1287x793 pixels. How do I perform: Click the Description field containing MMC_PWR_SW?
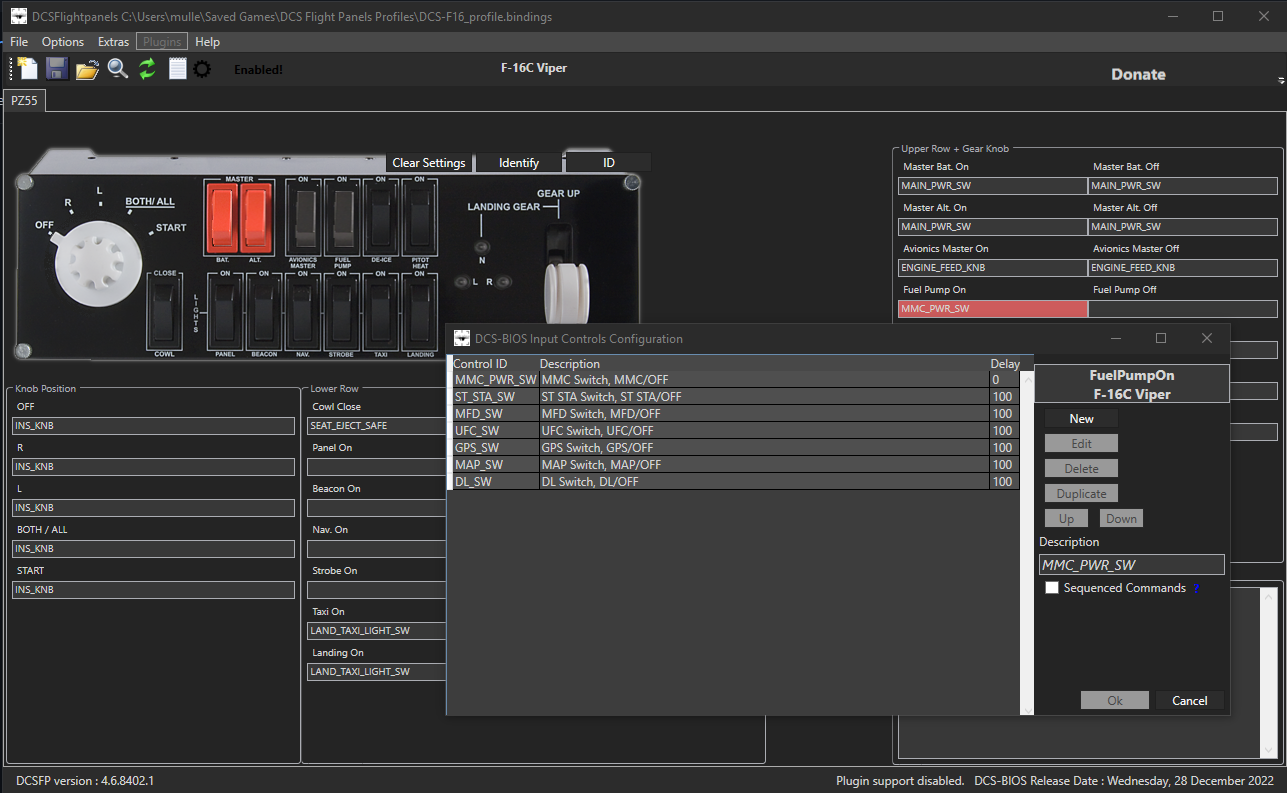(1131, 565)
